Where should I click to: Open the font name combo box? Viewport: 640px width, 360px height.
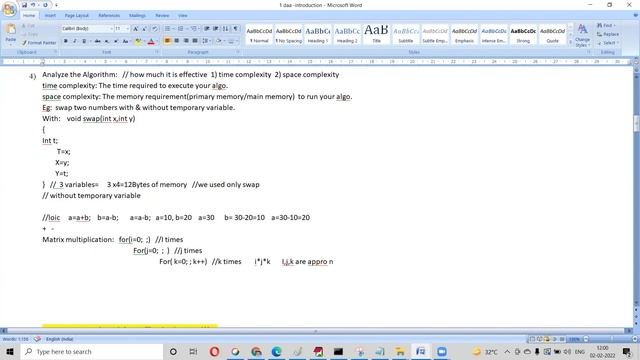pos(87,29)
